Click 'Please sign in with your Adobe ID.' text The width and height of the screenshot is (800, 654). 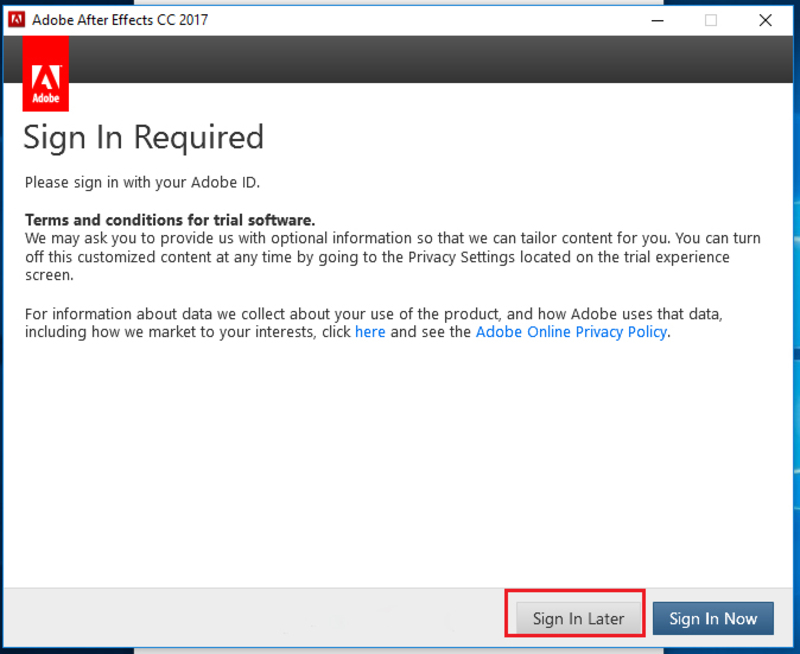tap(142, 182)
